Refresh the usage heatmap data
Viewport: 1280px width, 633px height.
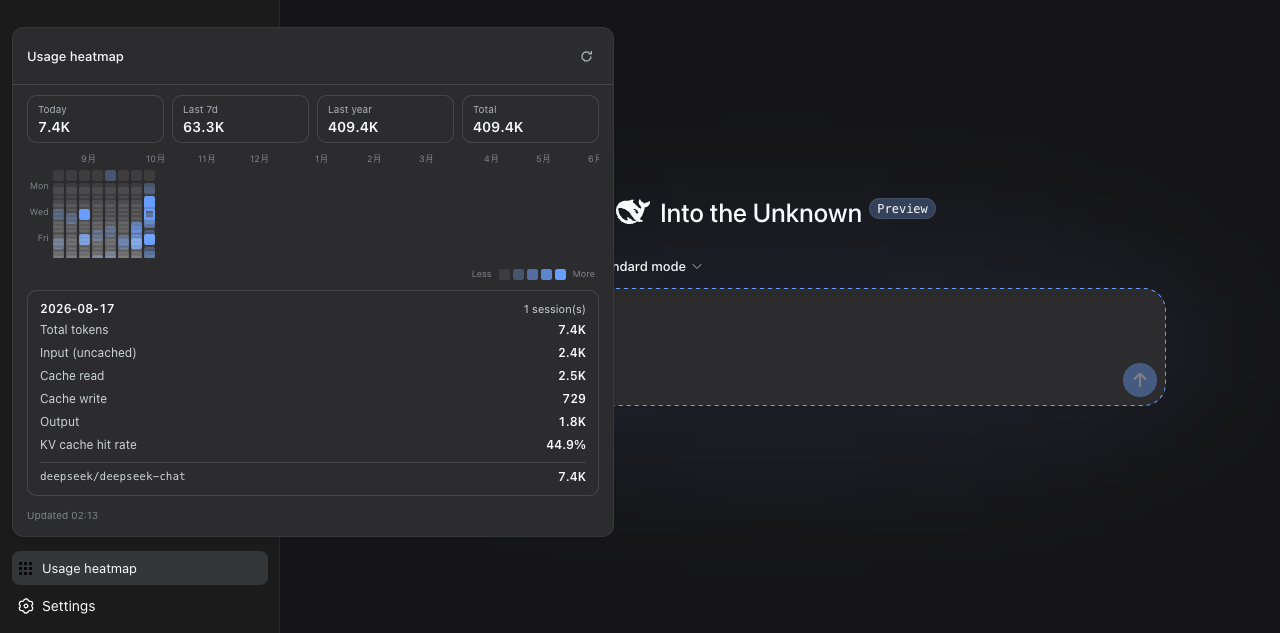587,56
